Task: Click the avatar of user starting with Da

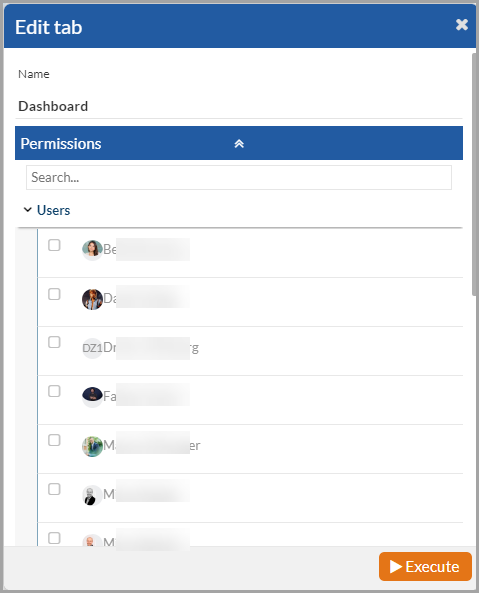Action: click(x=92, y=299)
